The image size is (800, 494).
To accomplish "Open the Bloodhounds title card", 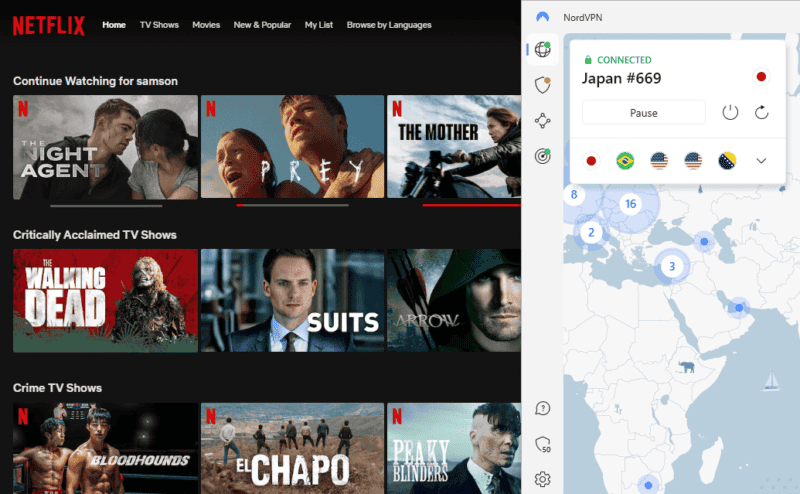I will pyautogui.click(x=105, y=448).
